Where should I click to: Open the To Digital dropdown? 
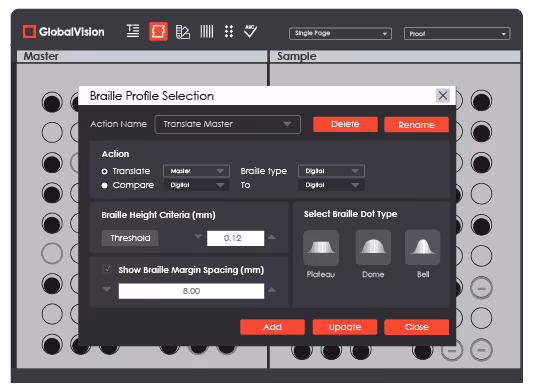331,185
